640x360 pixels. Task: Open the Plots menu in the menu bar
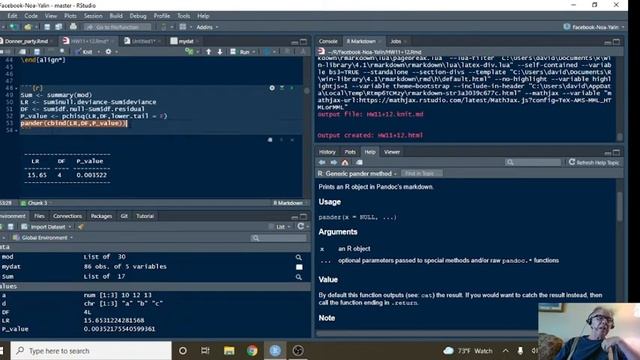pos(70,16)
